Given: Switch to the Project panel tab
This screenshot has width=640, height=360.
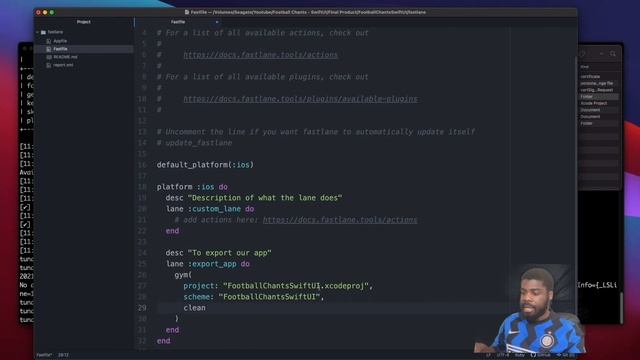Looking at the screenshot, I should coord(84,22).
